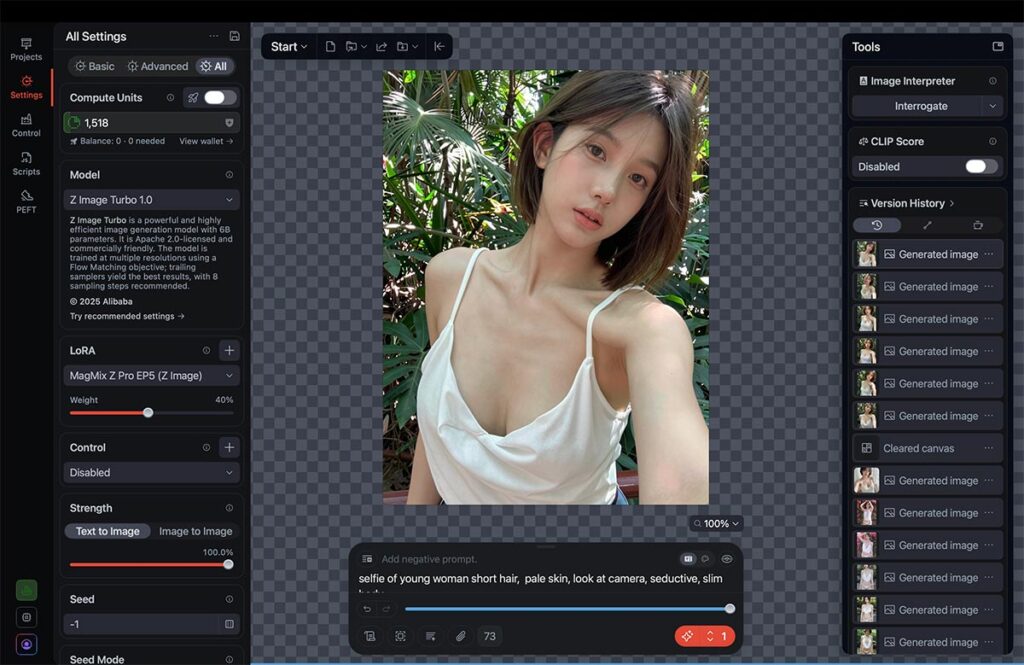Open the Scripts sidebar panel
1024x665 pixels.
pyautogui.click(x=26, y=163)
